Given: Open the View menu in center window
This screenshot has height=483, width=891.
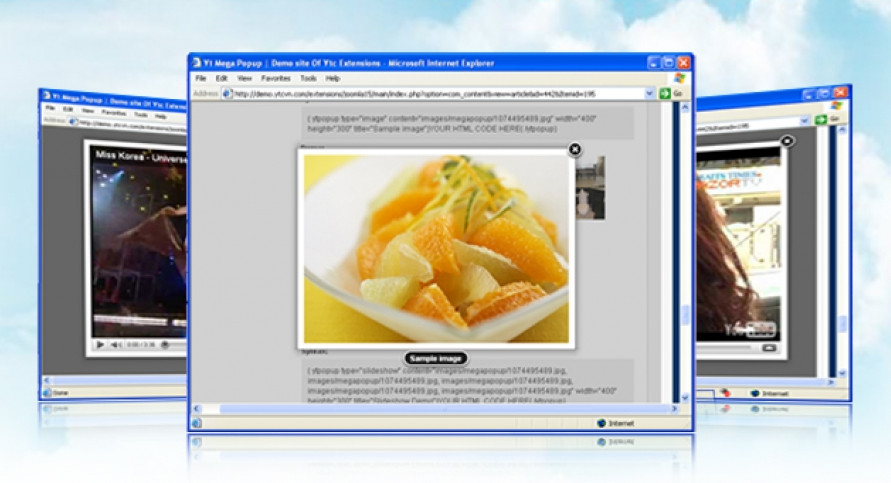Looking at the screenshot, I should pos(244,78).
